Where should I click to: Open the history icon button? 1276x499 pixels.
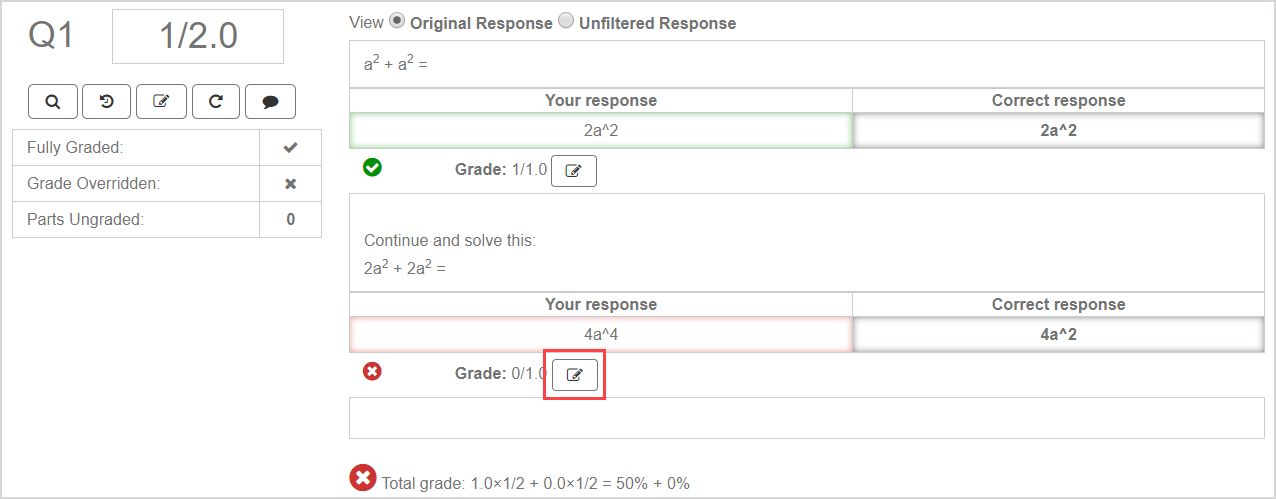coord(107,101)
